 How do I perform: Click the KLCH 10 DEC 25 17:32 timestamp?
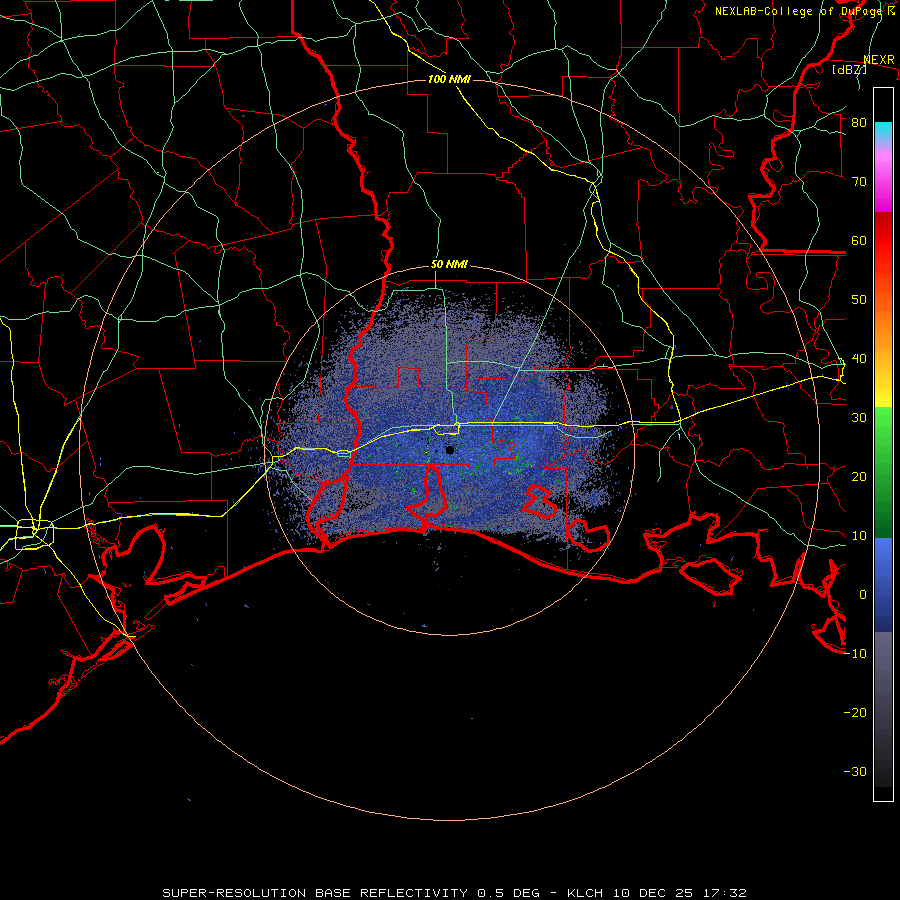[x=657, y=893]
